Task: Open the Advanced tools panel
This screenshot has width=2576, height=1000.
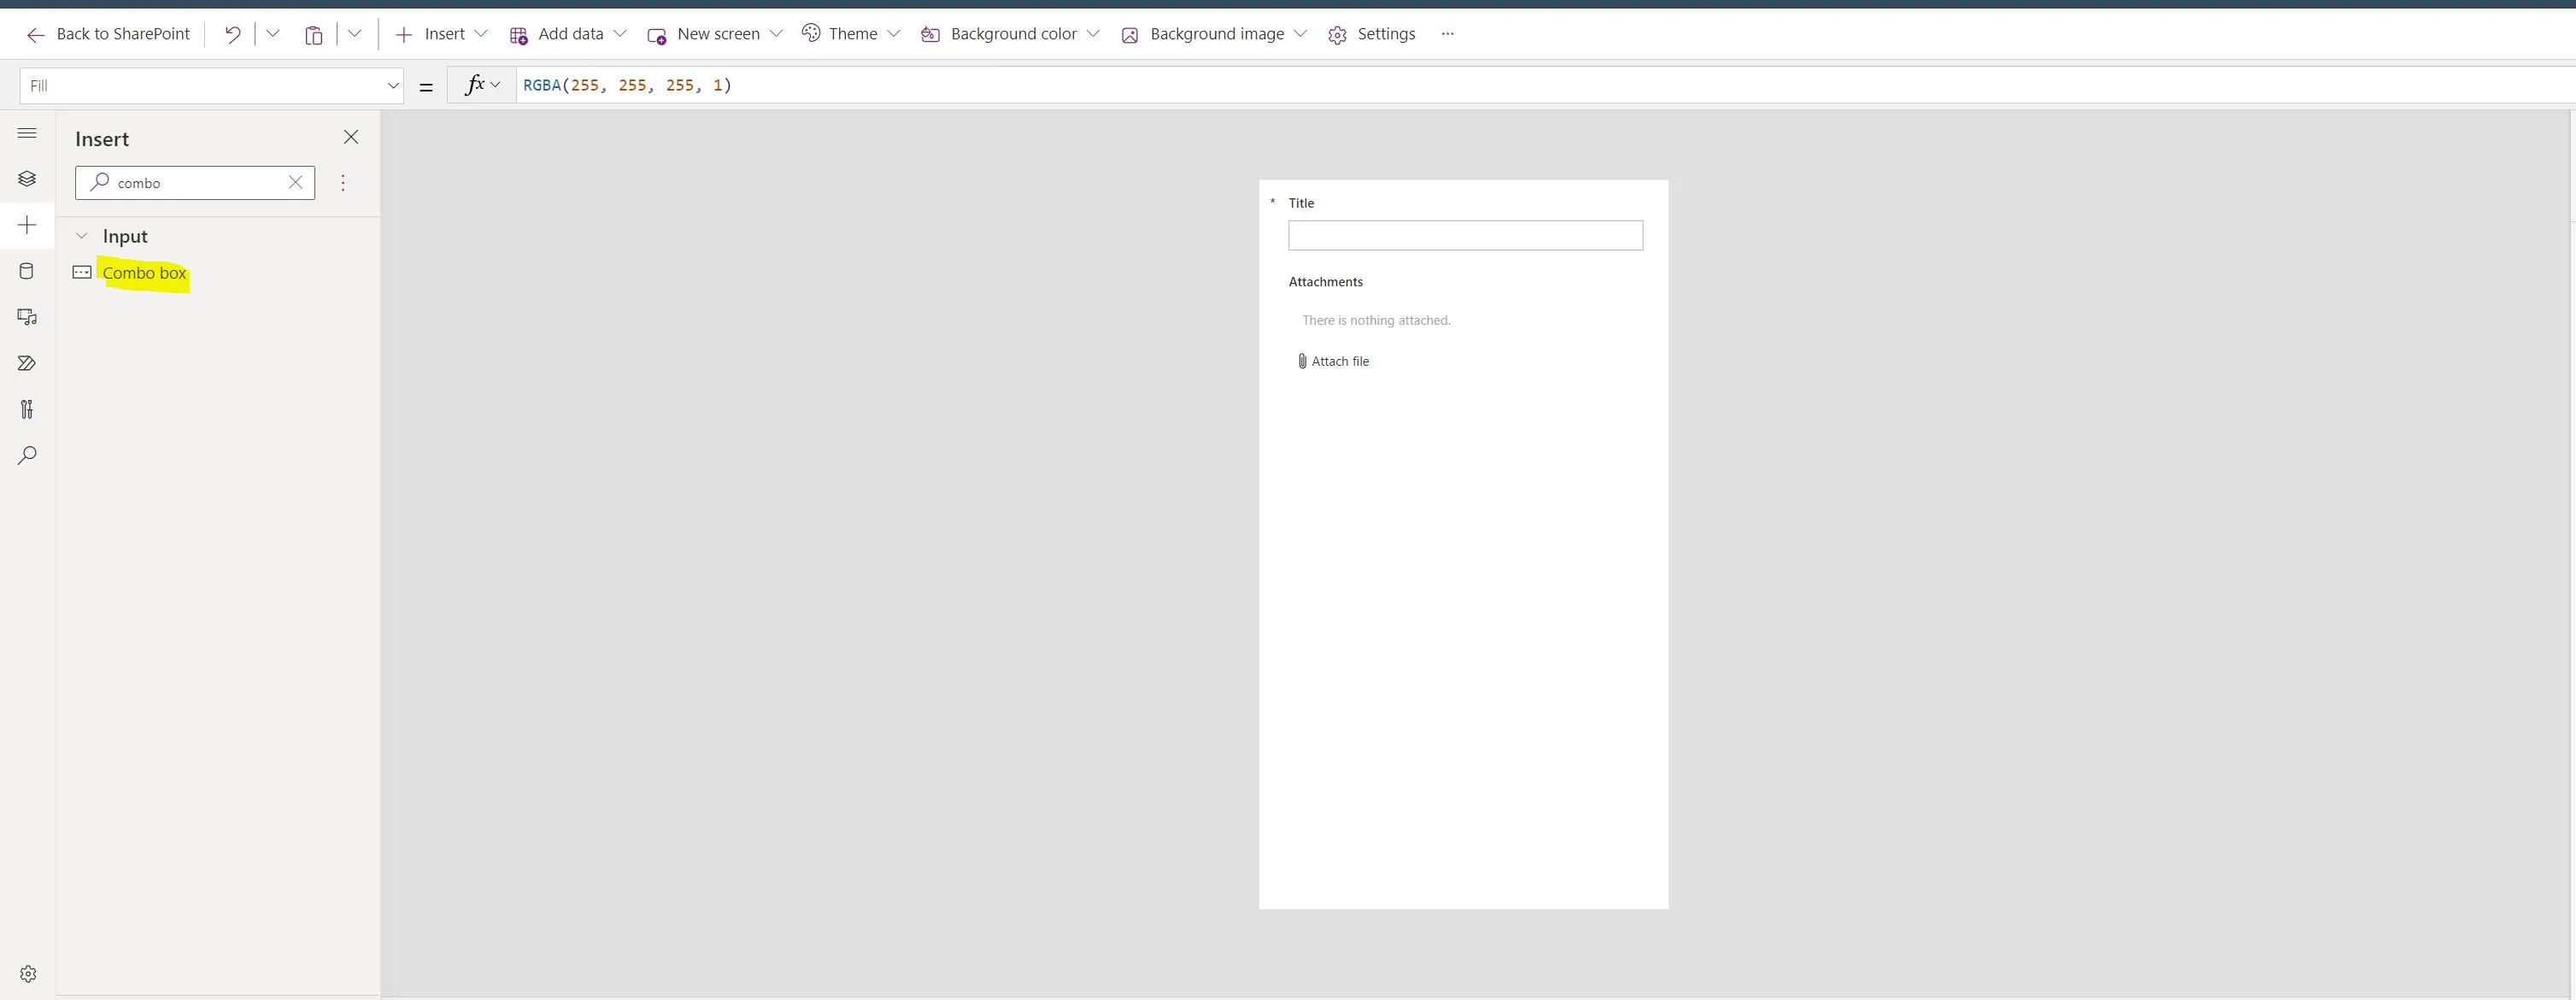Action: click(26, 409)
